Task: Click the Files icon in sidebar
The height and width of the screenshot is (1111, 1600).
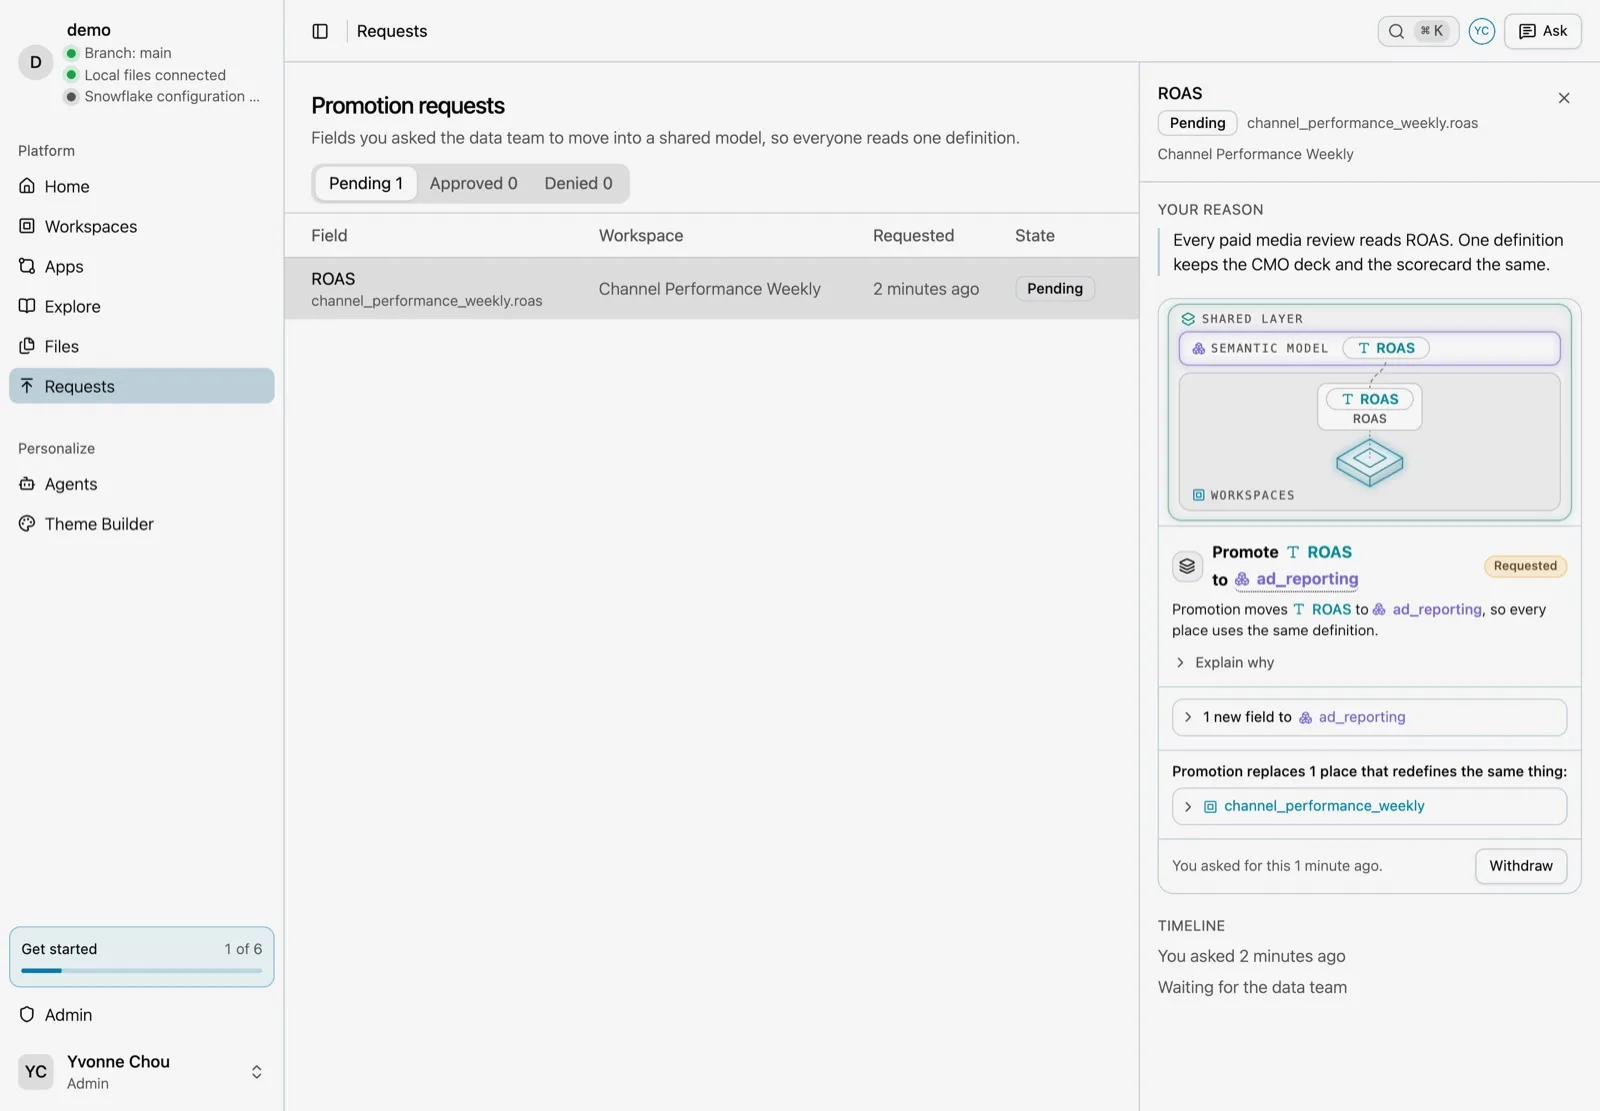Action: [x=27, y=346]
